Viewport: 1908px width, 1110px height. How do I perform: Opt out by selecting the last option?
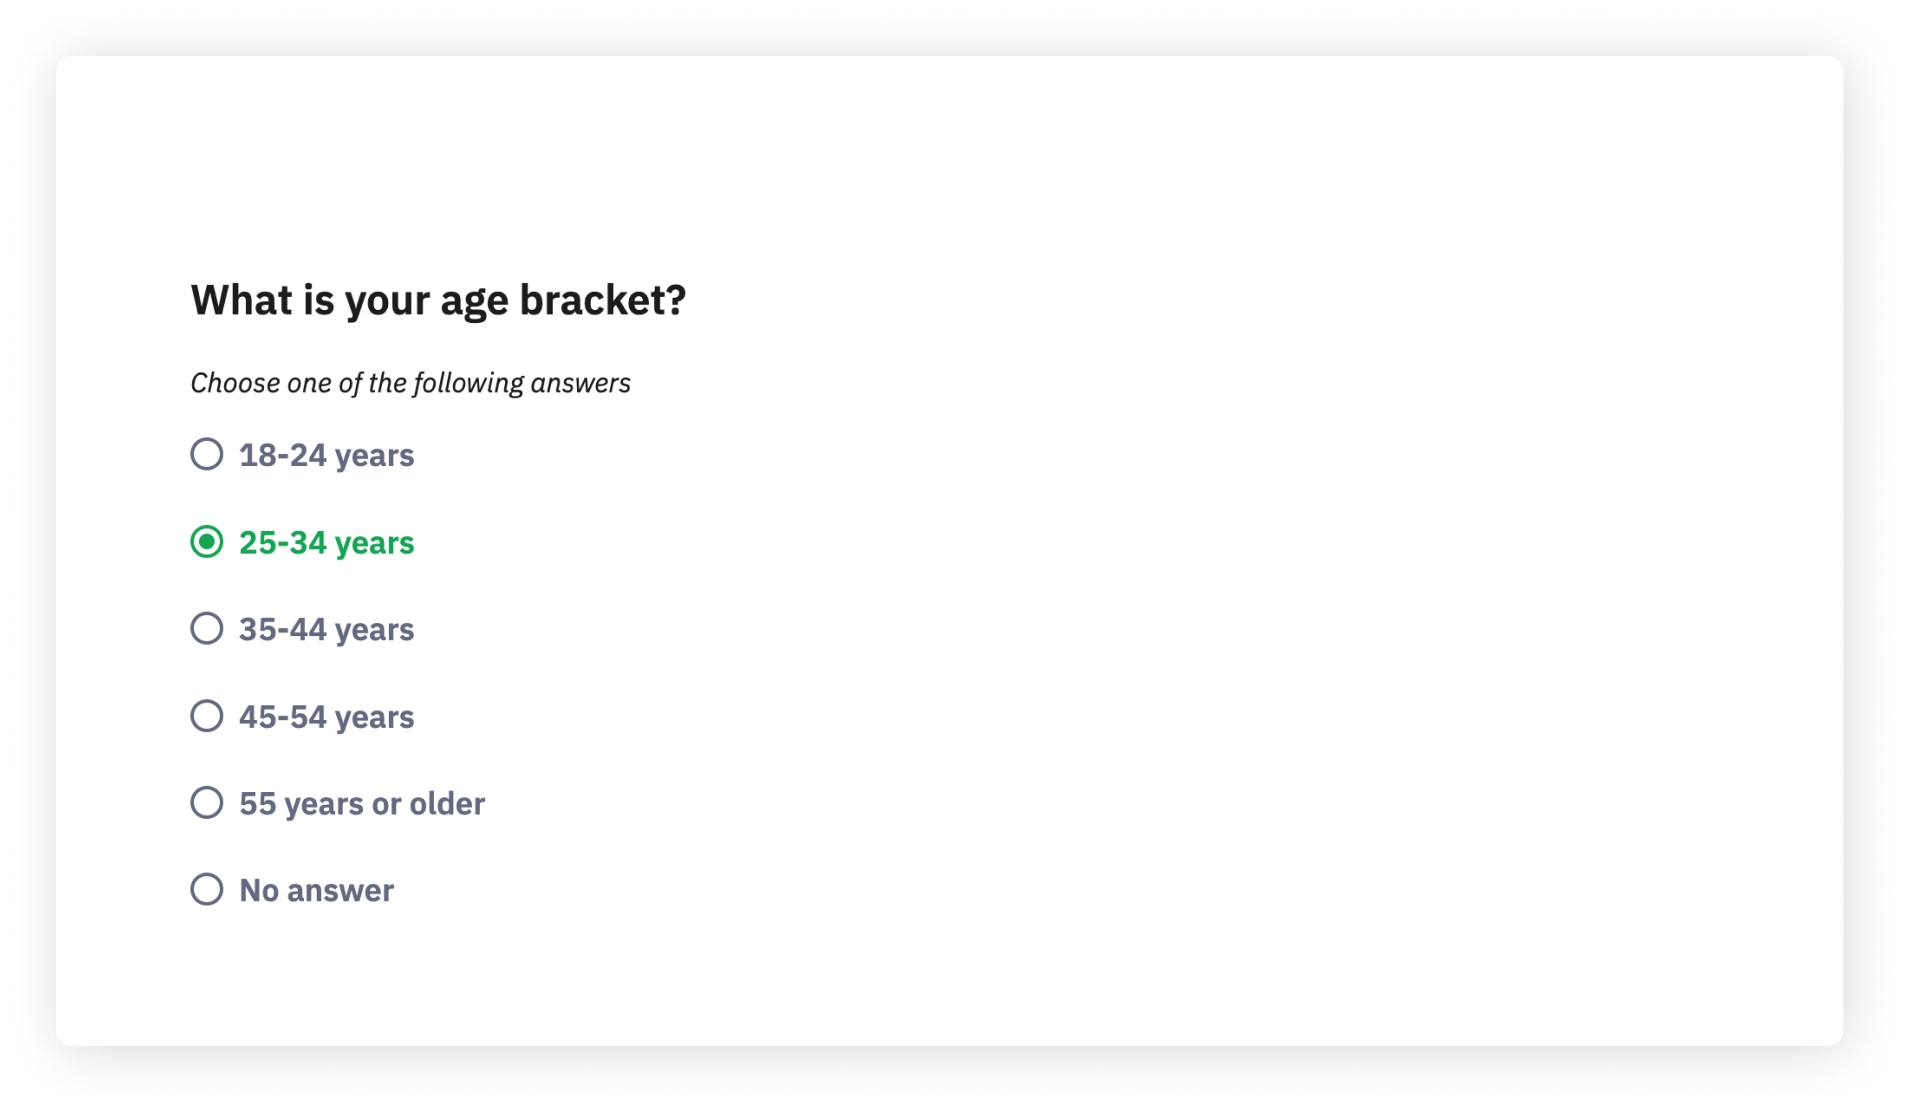point(207,890)
